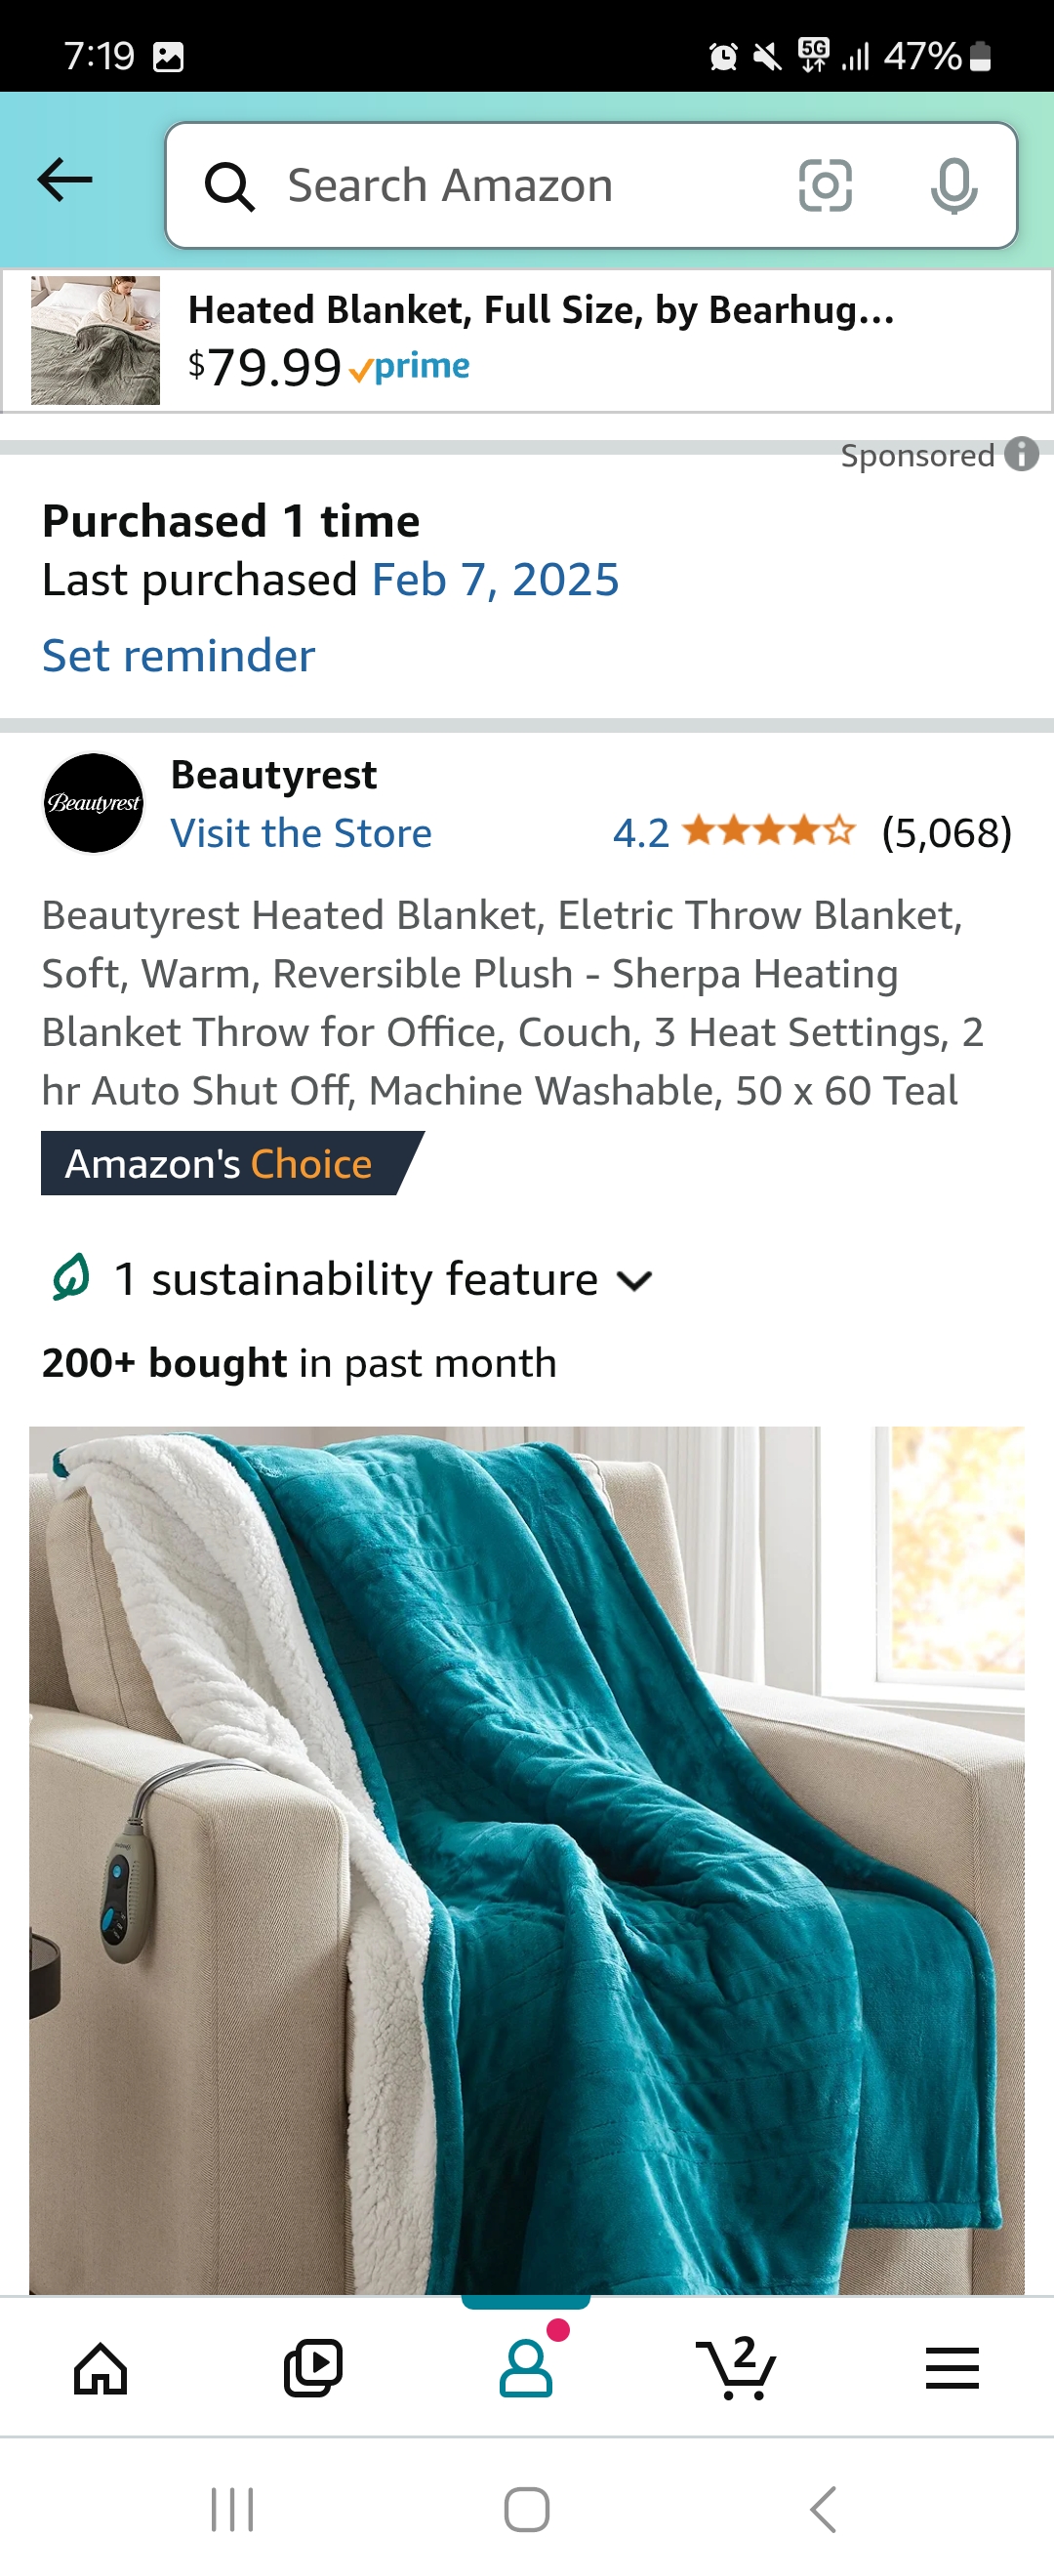
Task: Open the cart with 2 items
Action: pos(737,2368)
